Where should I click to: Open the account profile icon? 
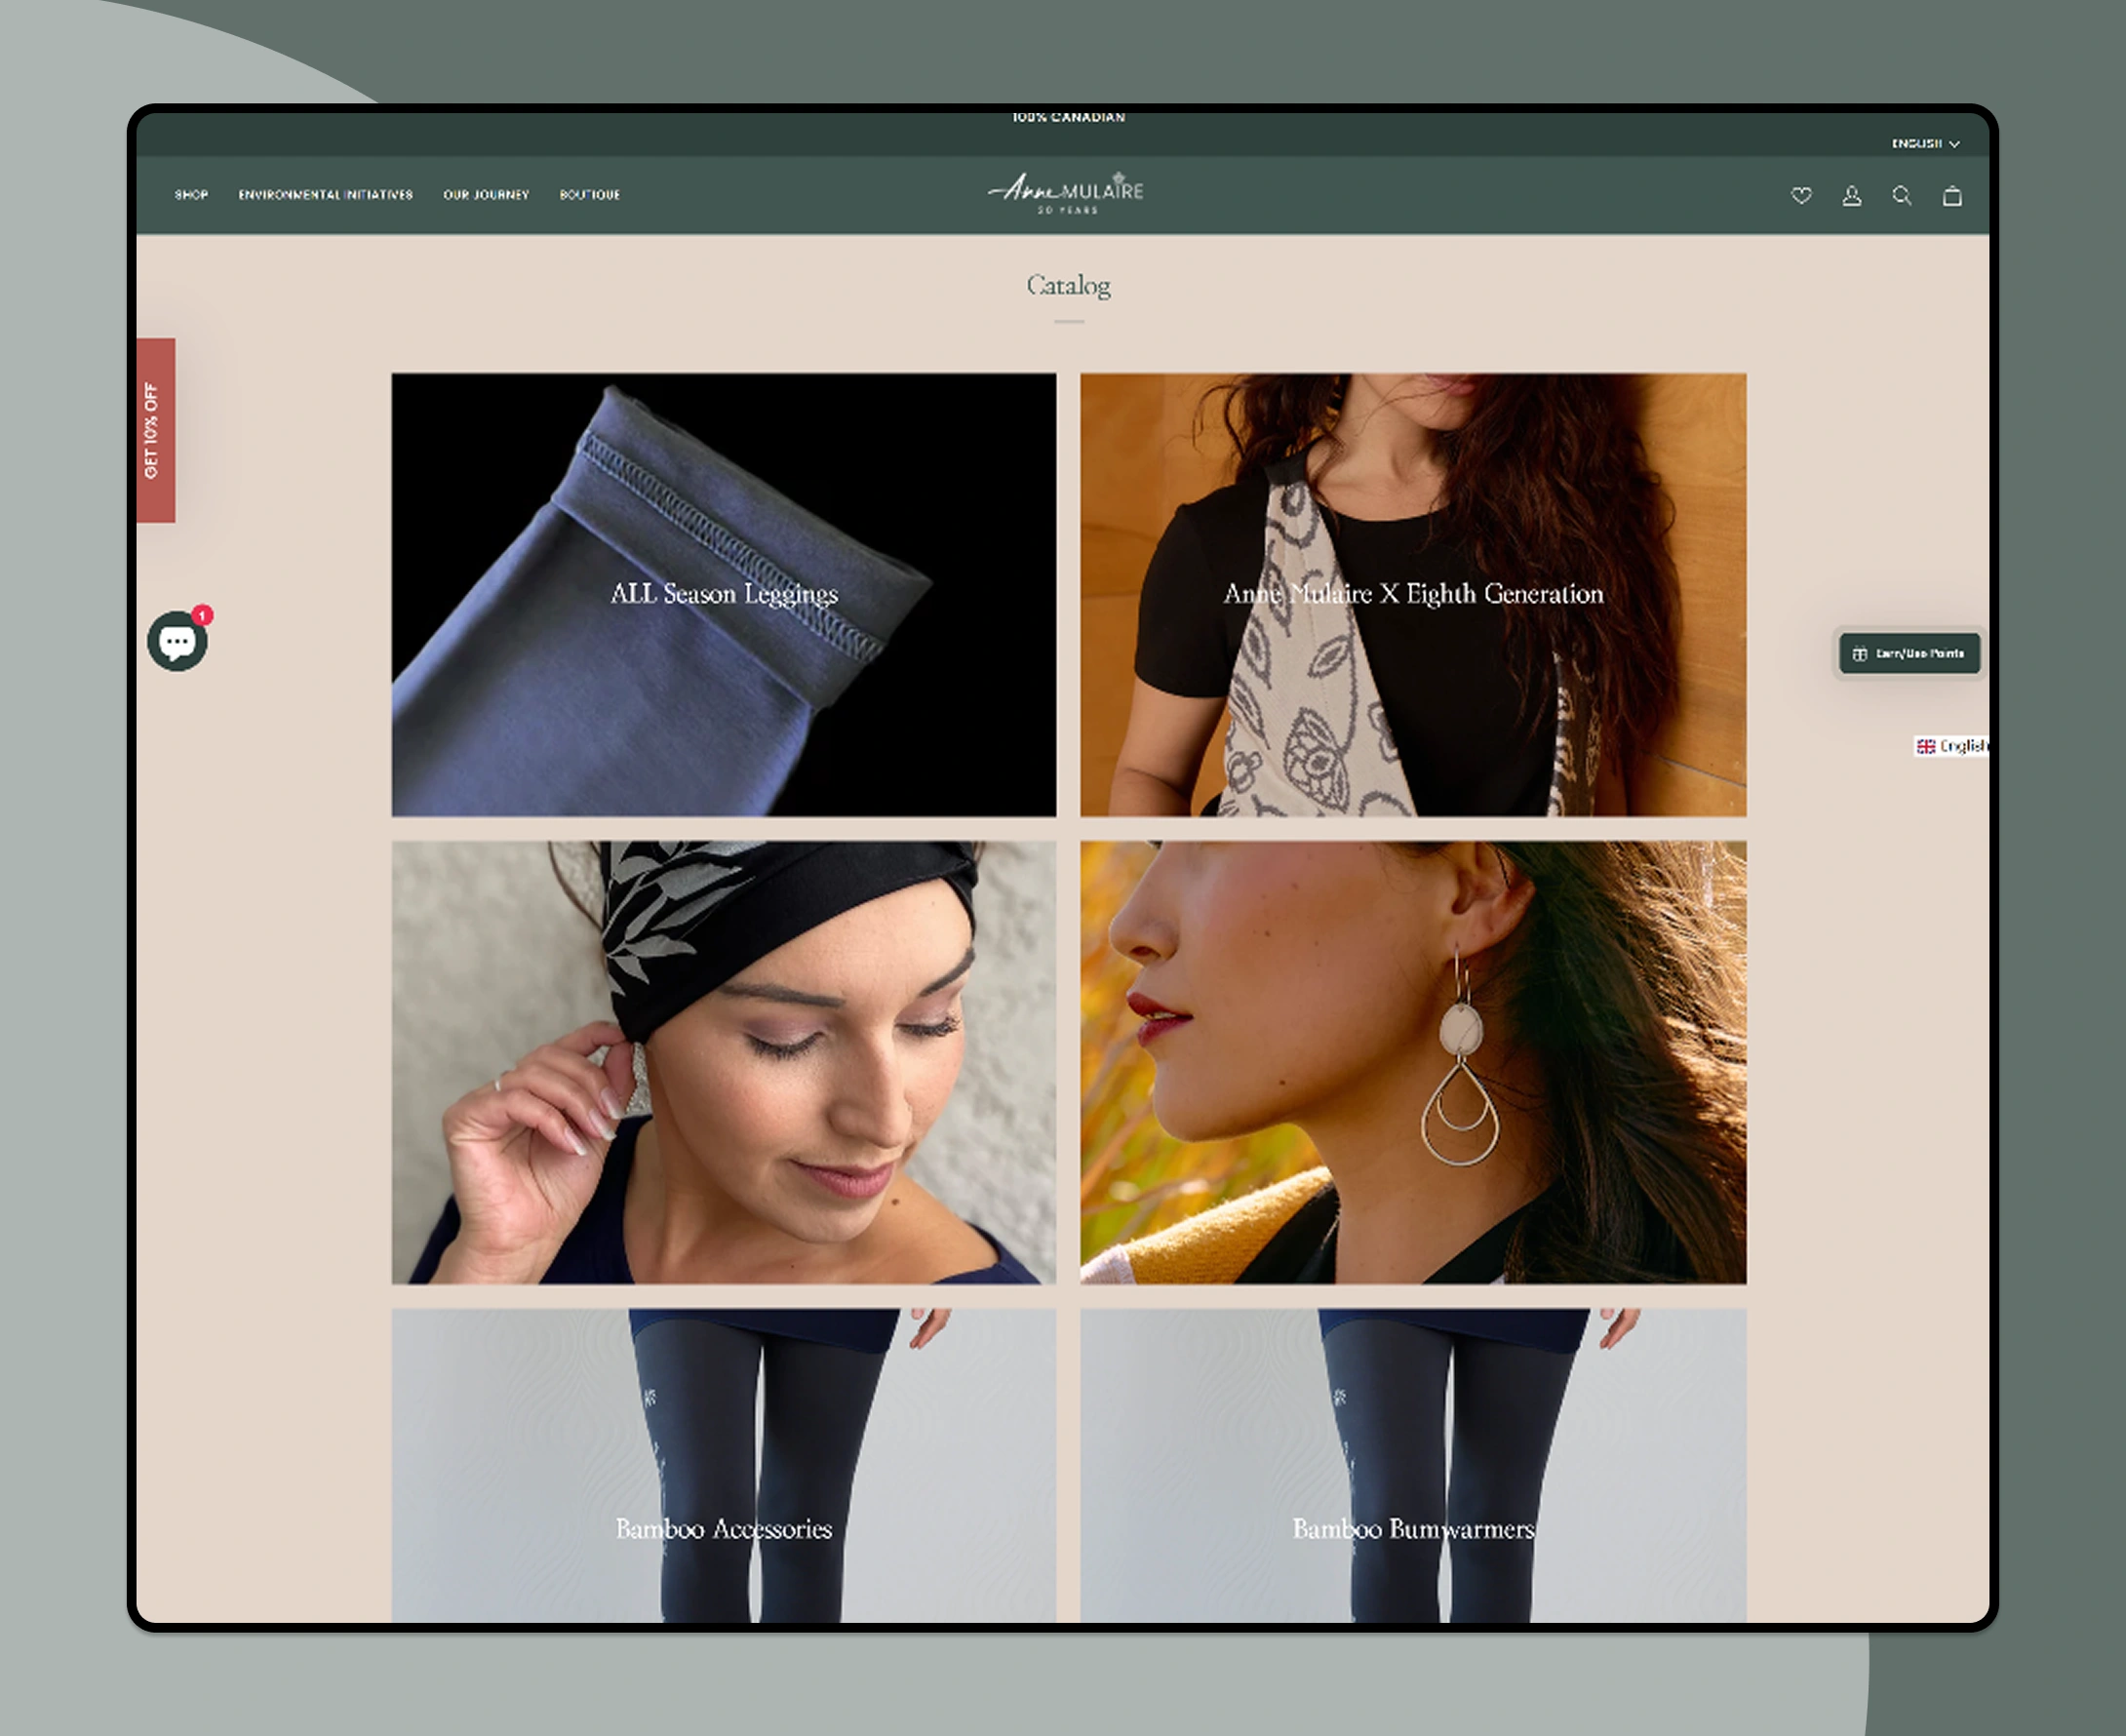coord(1851,196)
